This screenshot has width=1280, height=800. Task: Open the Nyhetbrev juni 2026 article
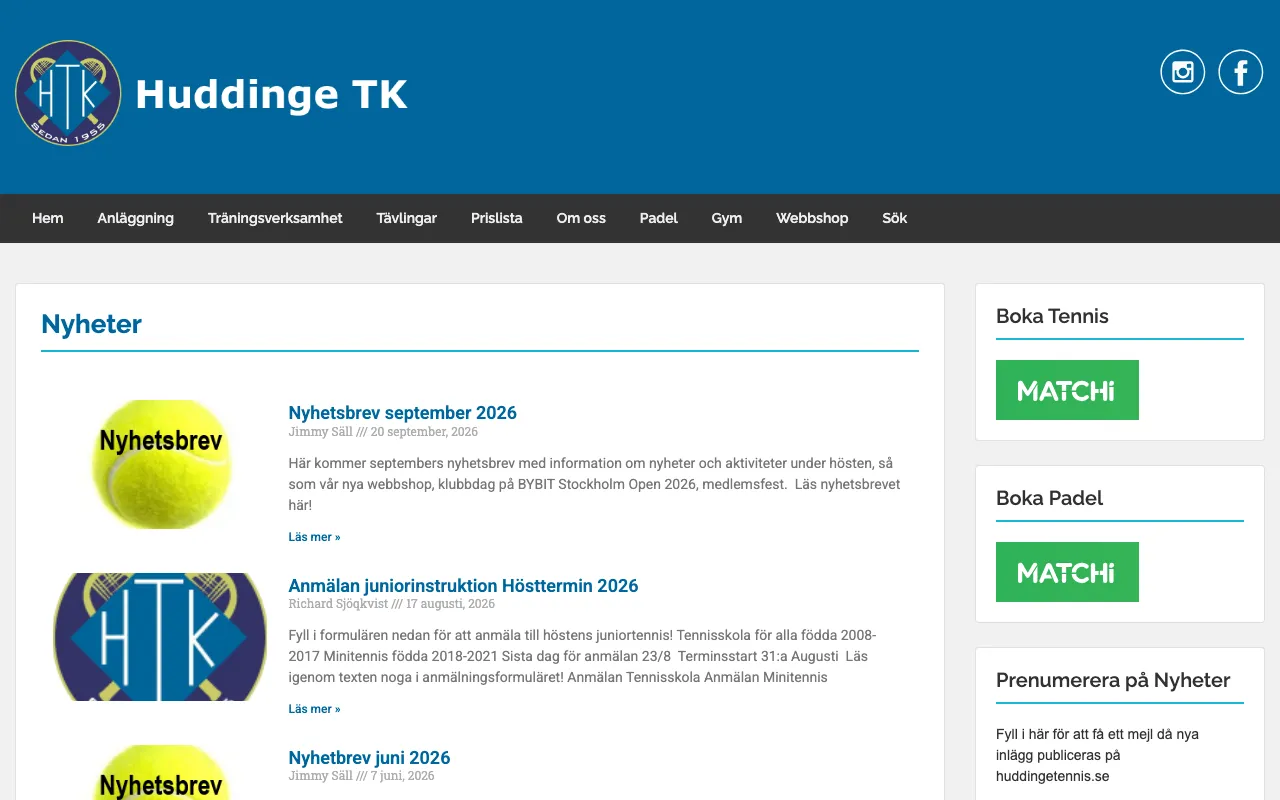click(369, 758)
